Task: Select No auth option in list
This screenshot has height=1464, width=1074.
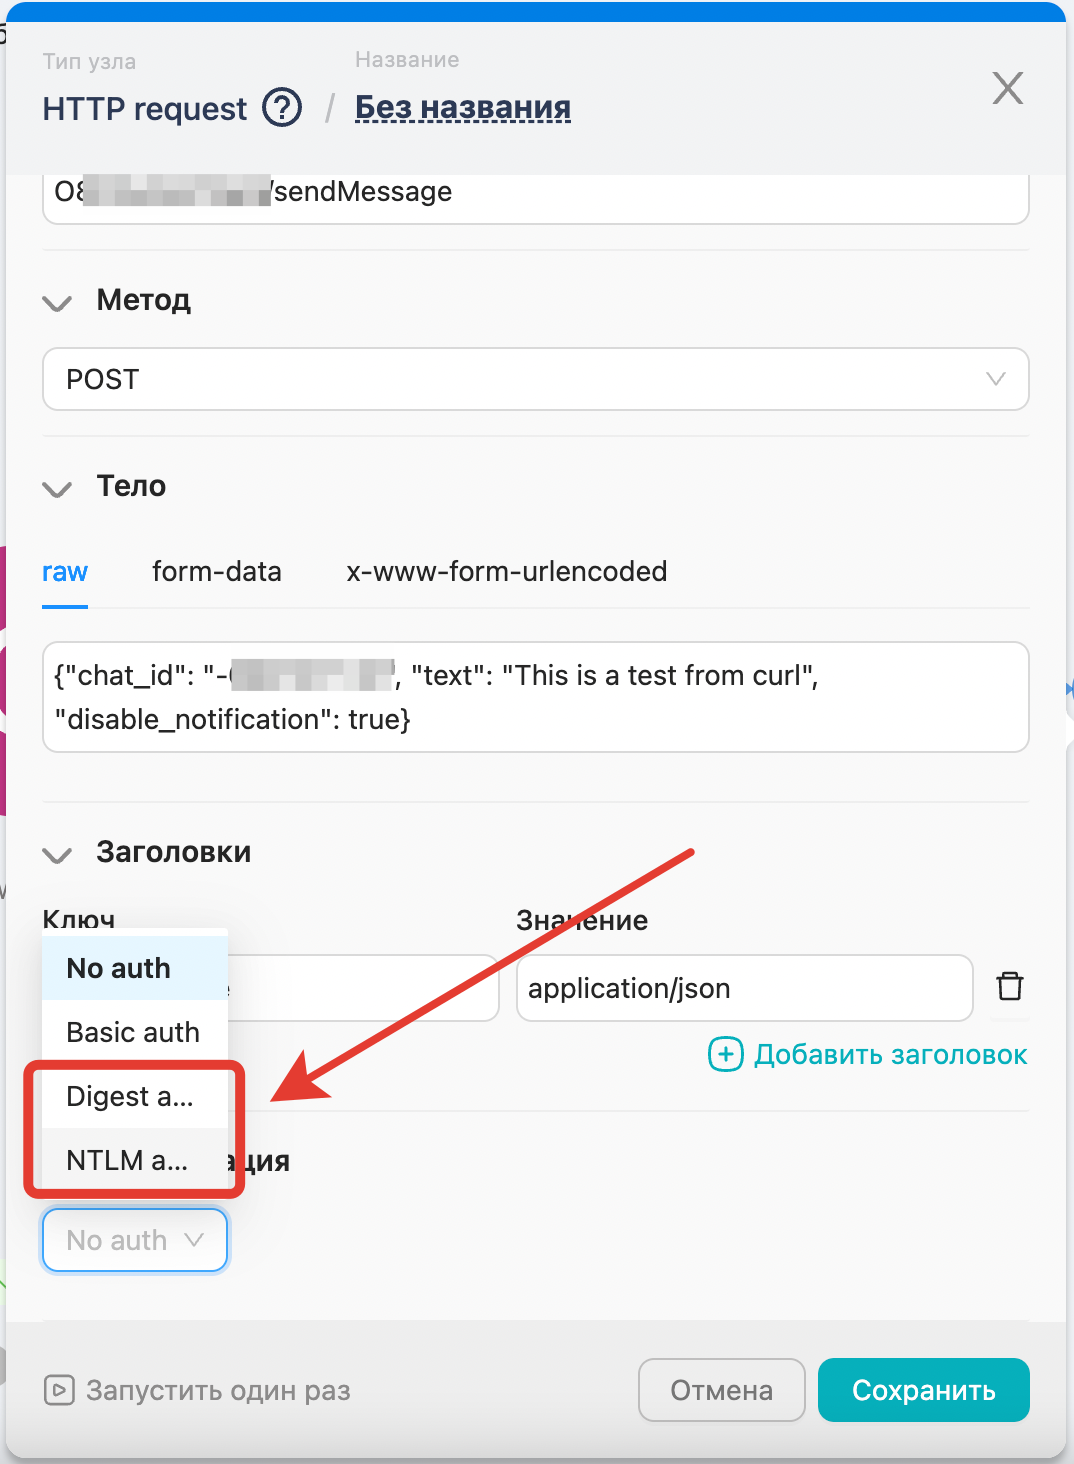Action: click(x=119, y=968)
